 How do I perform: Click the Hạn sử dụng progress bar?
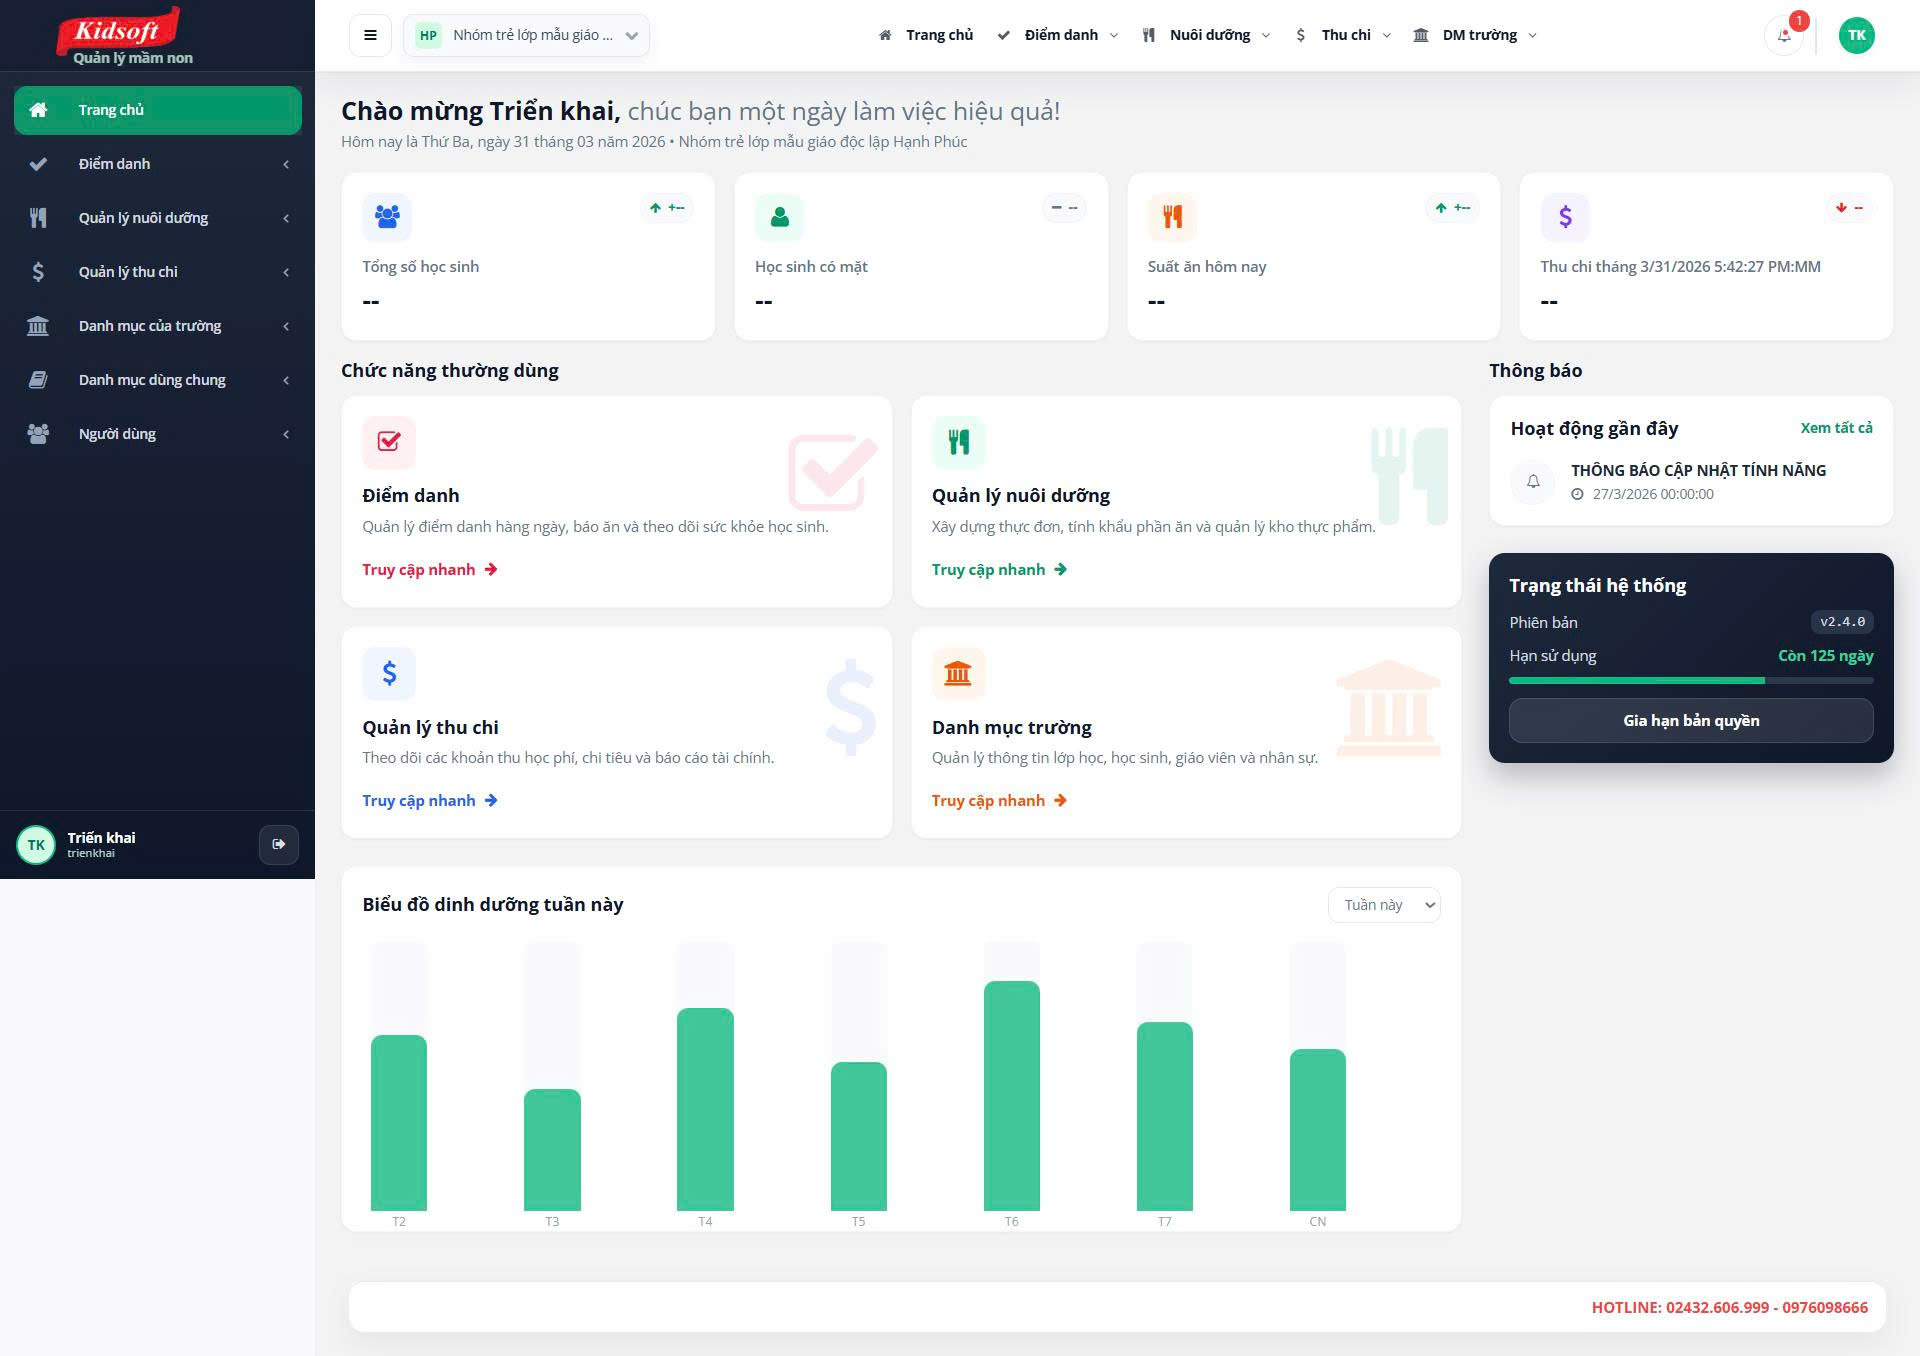1690,681
